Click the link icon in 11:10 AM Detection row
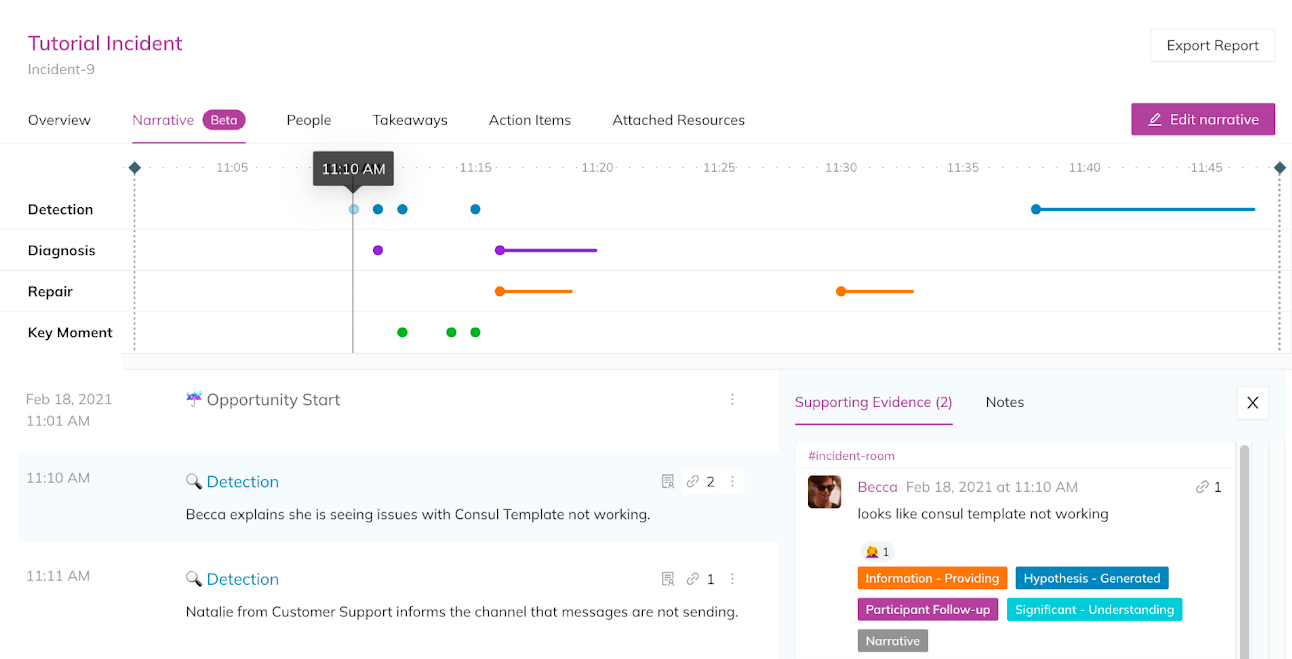This screenshot has height=659, width=1292. coord(692,482)
